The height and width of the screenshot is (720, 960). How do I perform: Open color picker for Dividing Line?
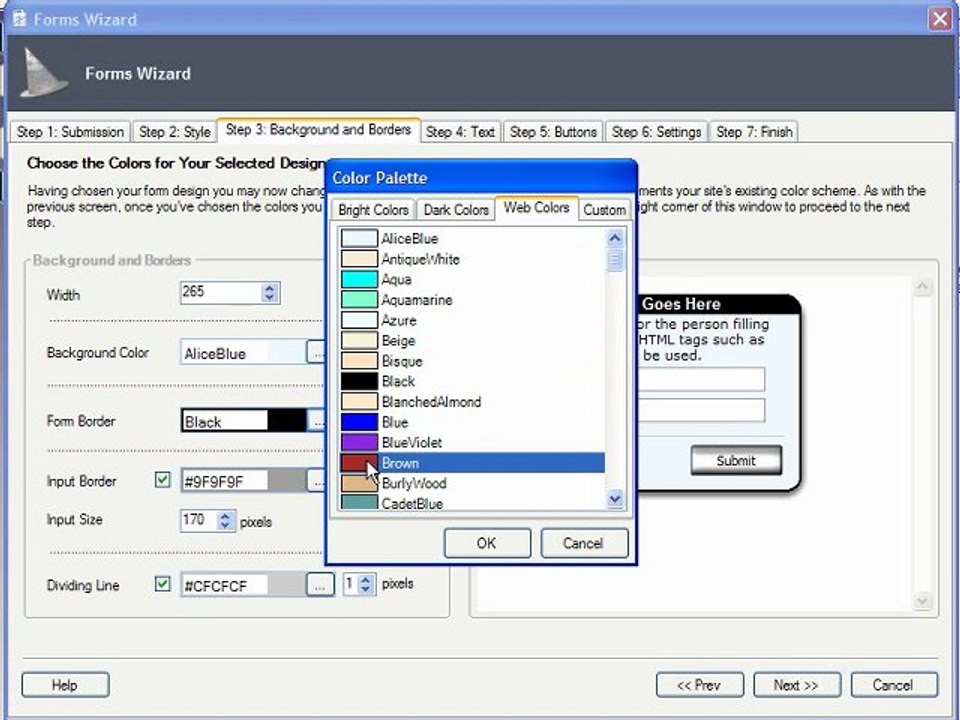320,585
